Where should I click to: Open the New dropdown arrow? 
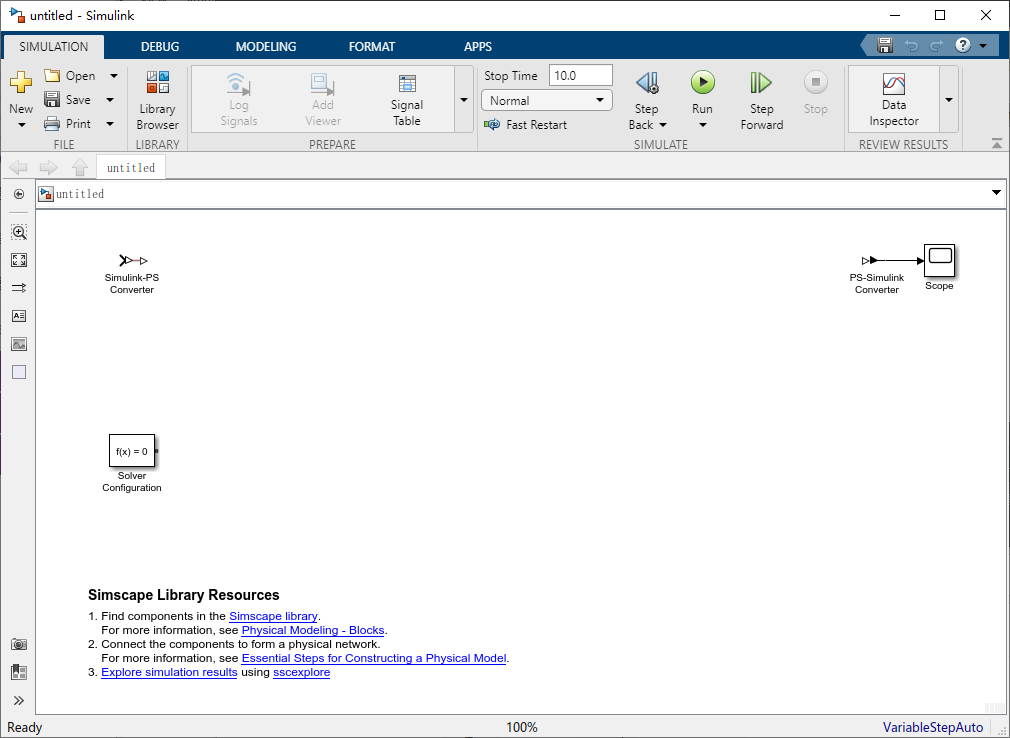[x=21, y=125]
